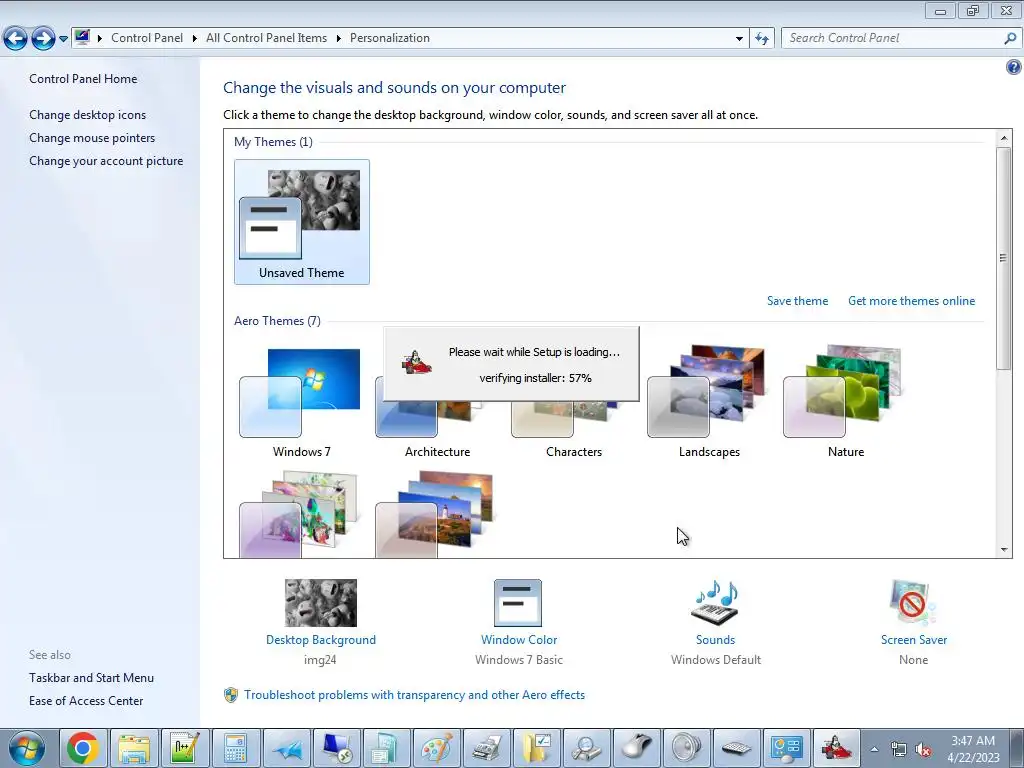1024x768 pixels.
Task: Click the documents stack taskbar icon
Action: [x=387, y=748]
